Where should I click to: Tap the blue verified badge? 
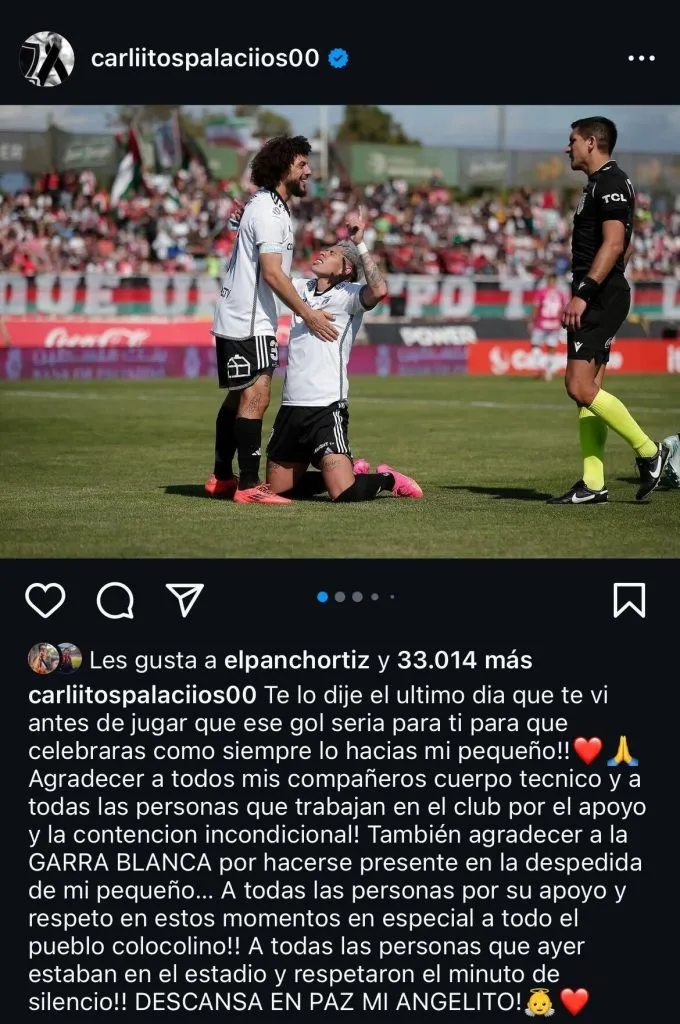coord(338,58)
